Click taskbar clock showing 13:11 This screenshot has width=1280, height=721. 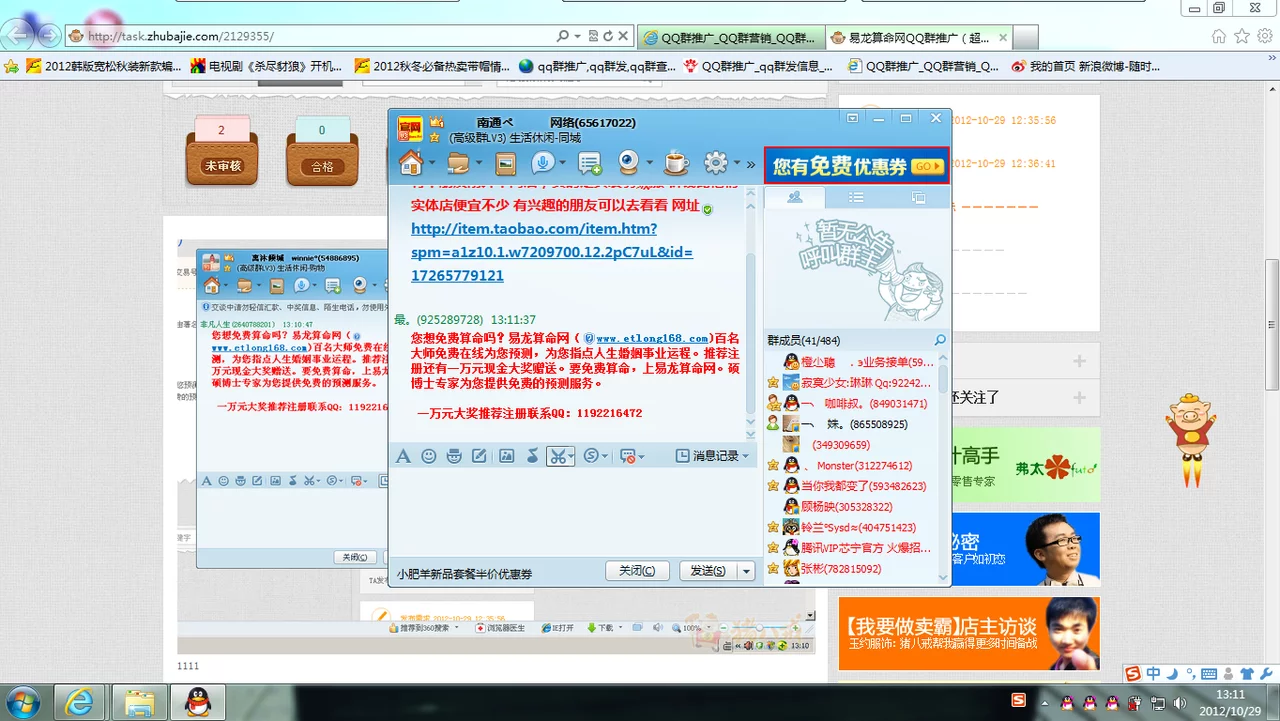click(1231, 702)
